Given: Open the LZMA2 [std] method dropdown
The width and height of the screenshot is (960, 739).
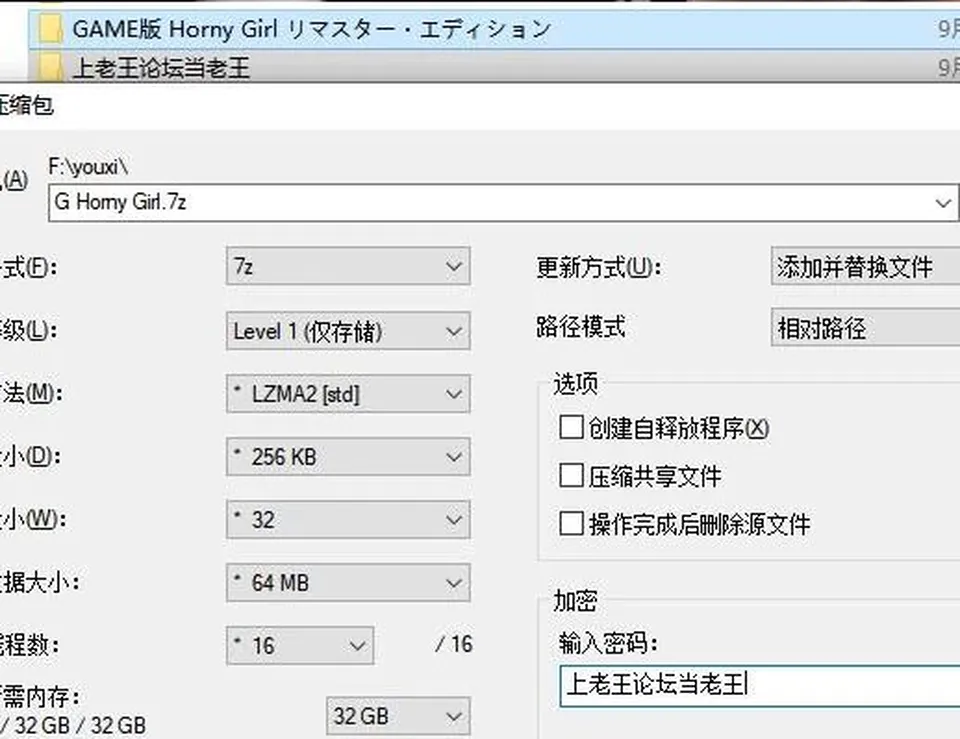Looking at the screenshot, I should point(348,394).
